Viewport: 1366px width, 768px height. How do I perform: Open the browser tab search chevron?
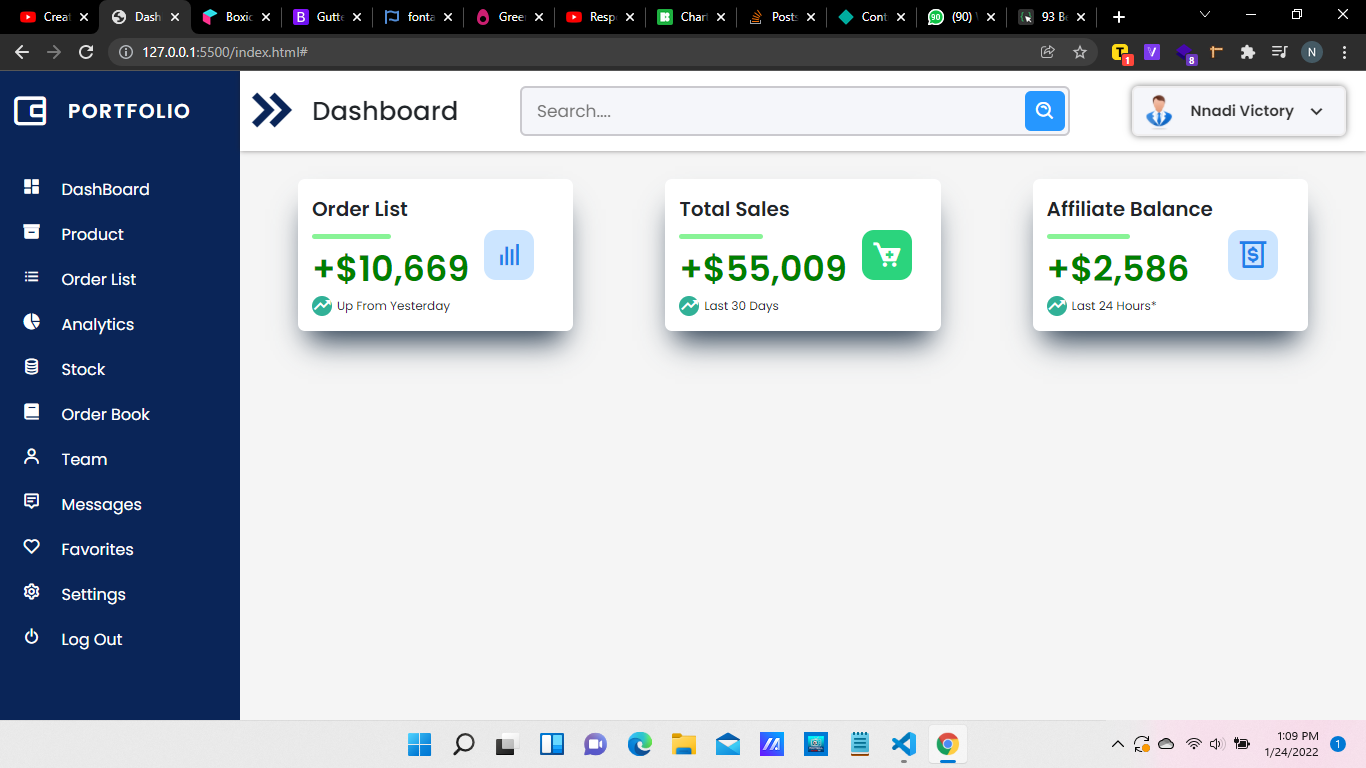[x=1205, y=15]
